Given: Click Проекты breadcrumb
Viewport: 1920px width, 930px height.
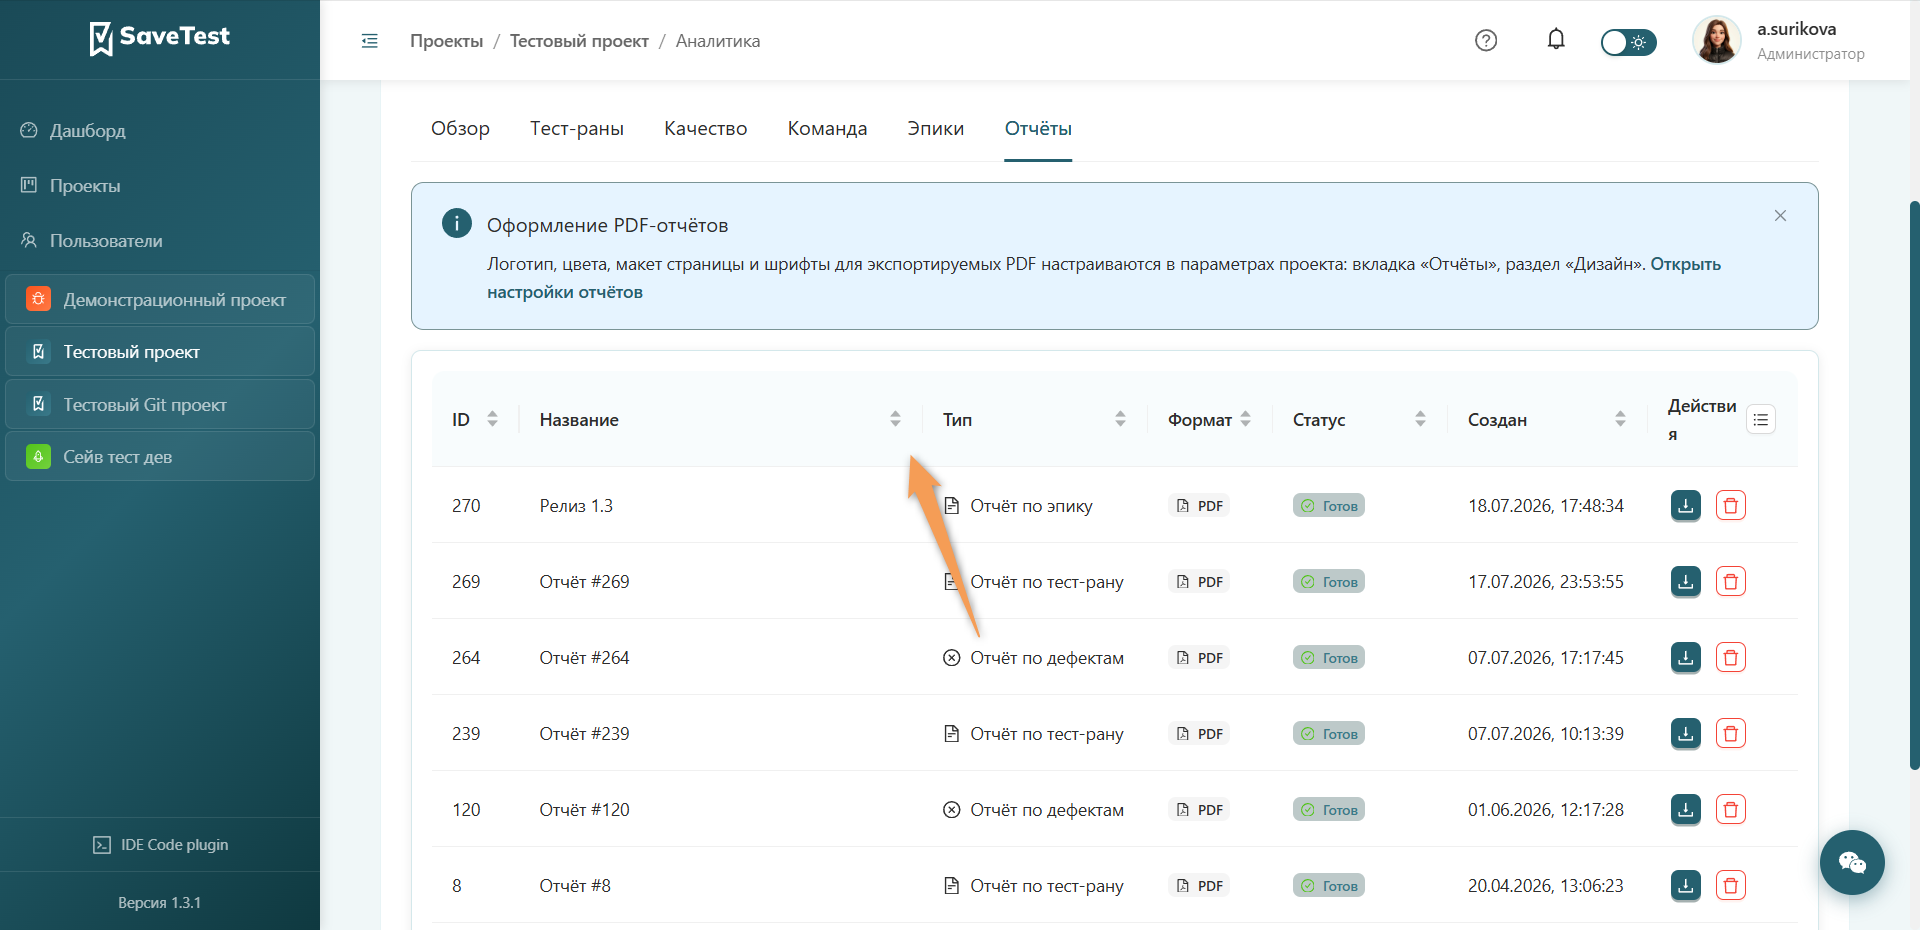Looking at the screenshot, I should [446, 41].
